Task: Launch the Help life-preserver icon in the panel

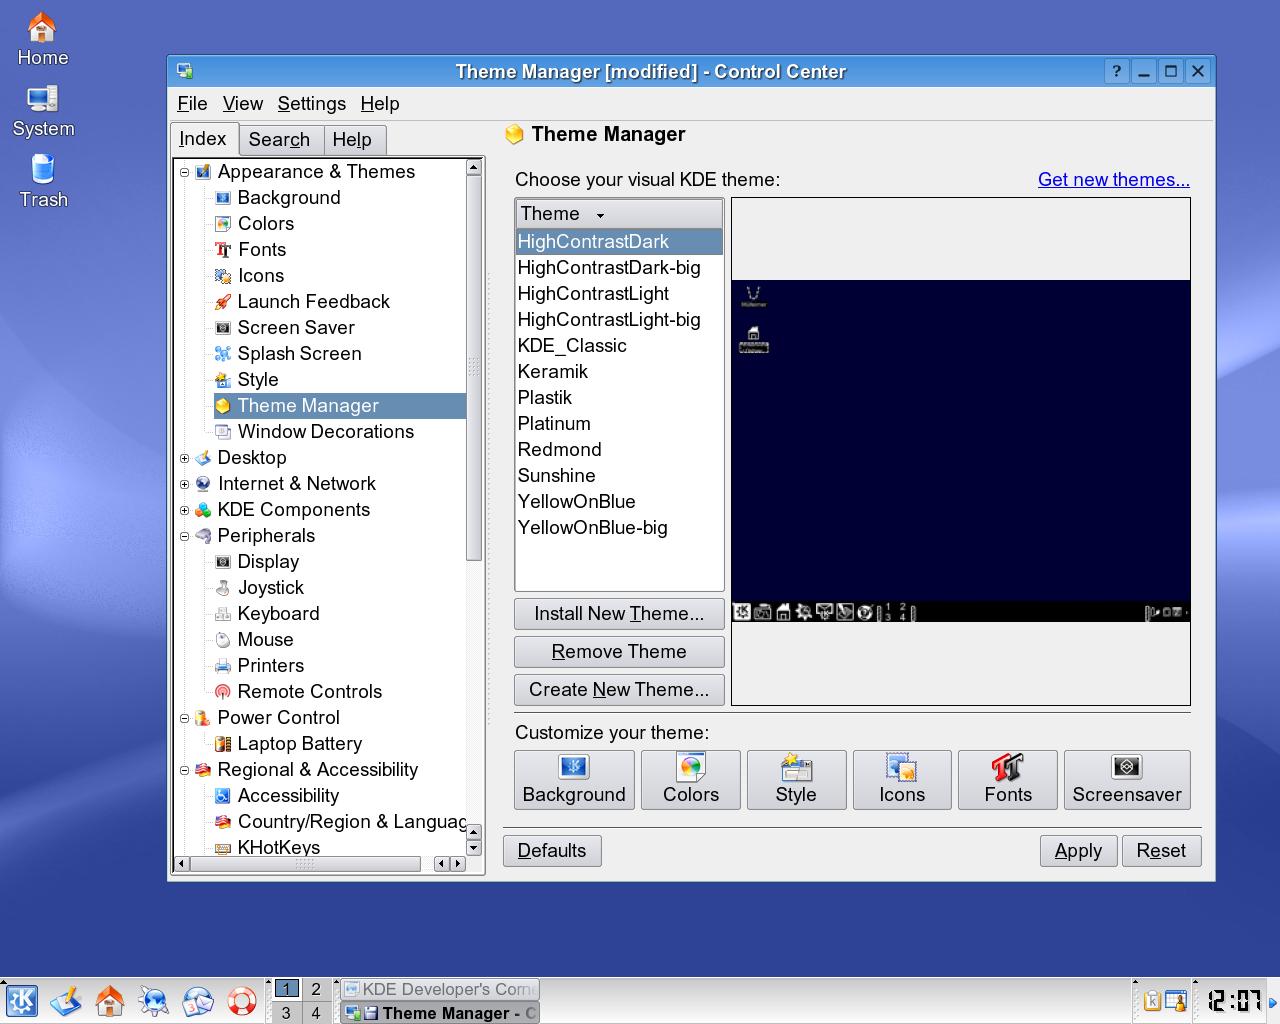Action: click(242, 1000)
